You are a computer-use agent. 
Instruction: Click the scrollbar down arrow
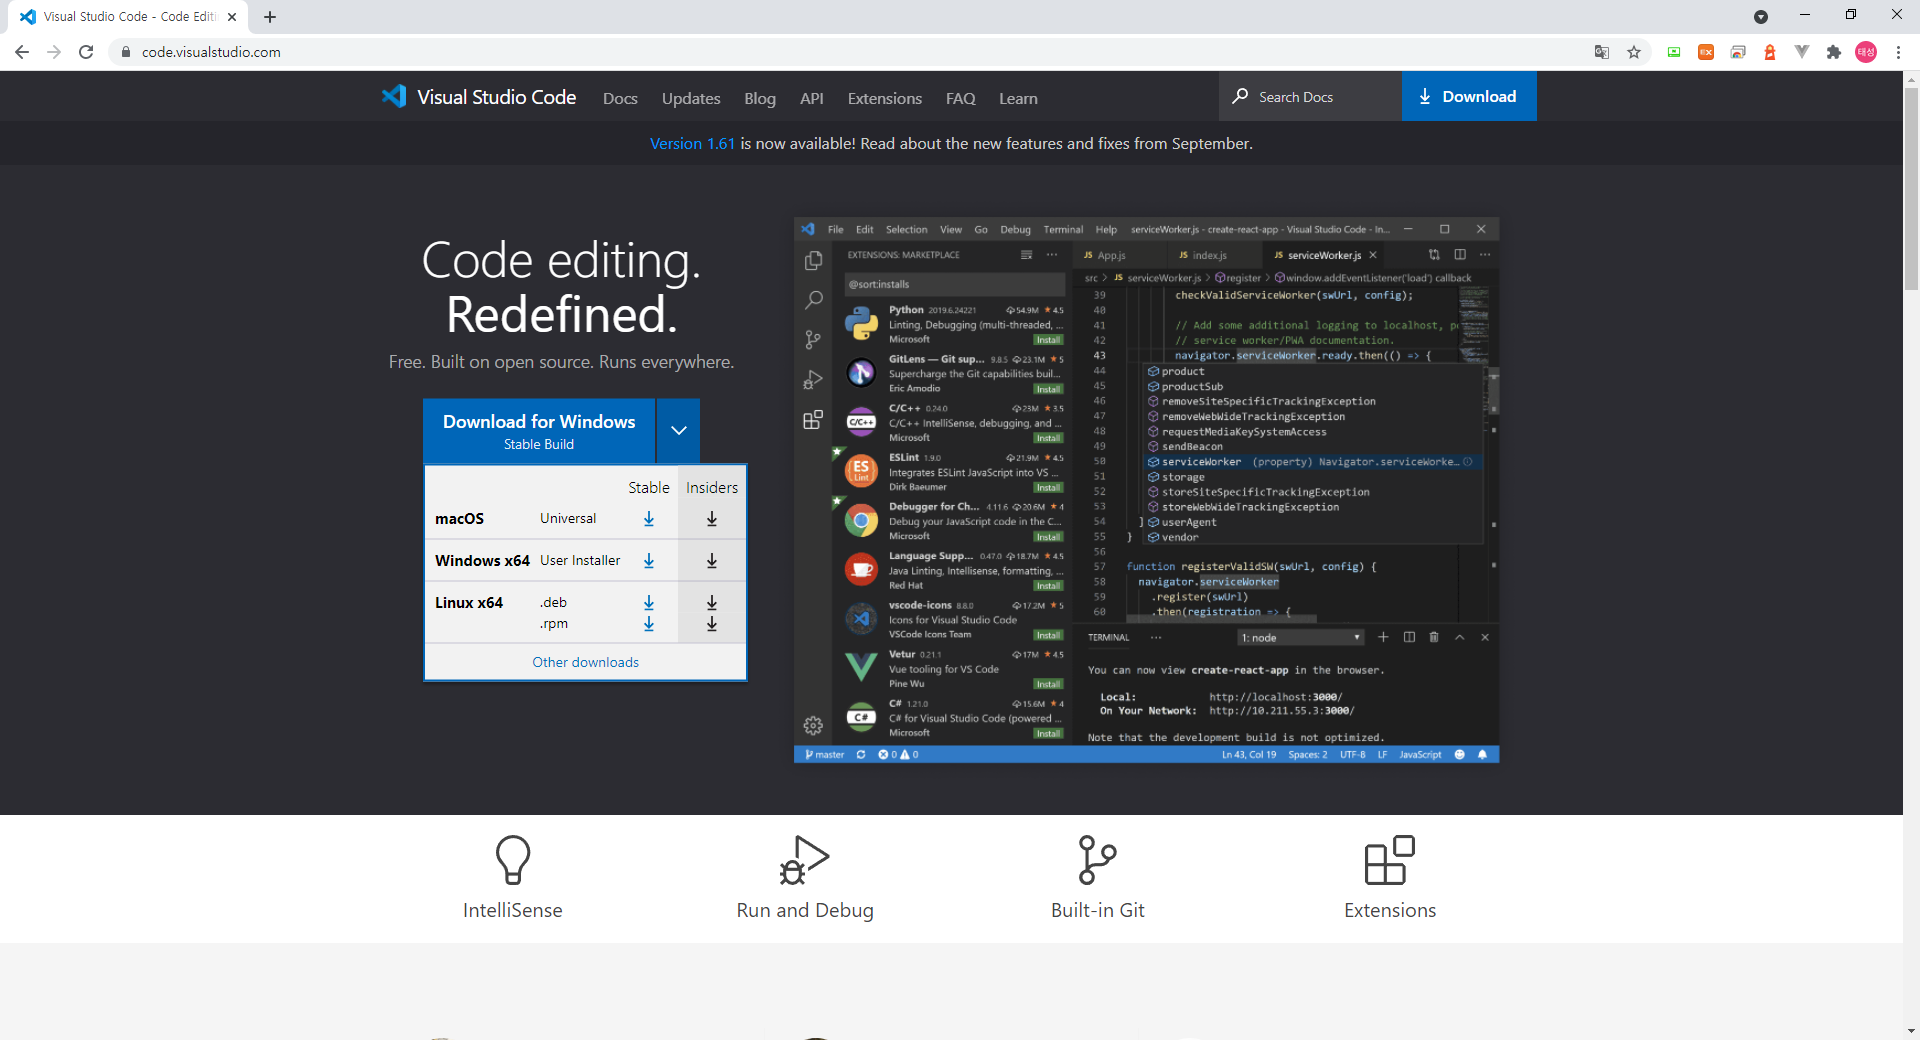[x=1911, y=1030]
